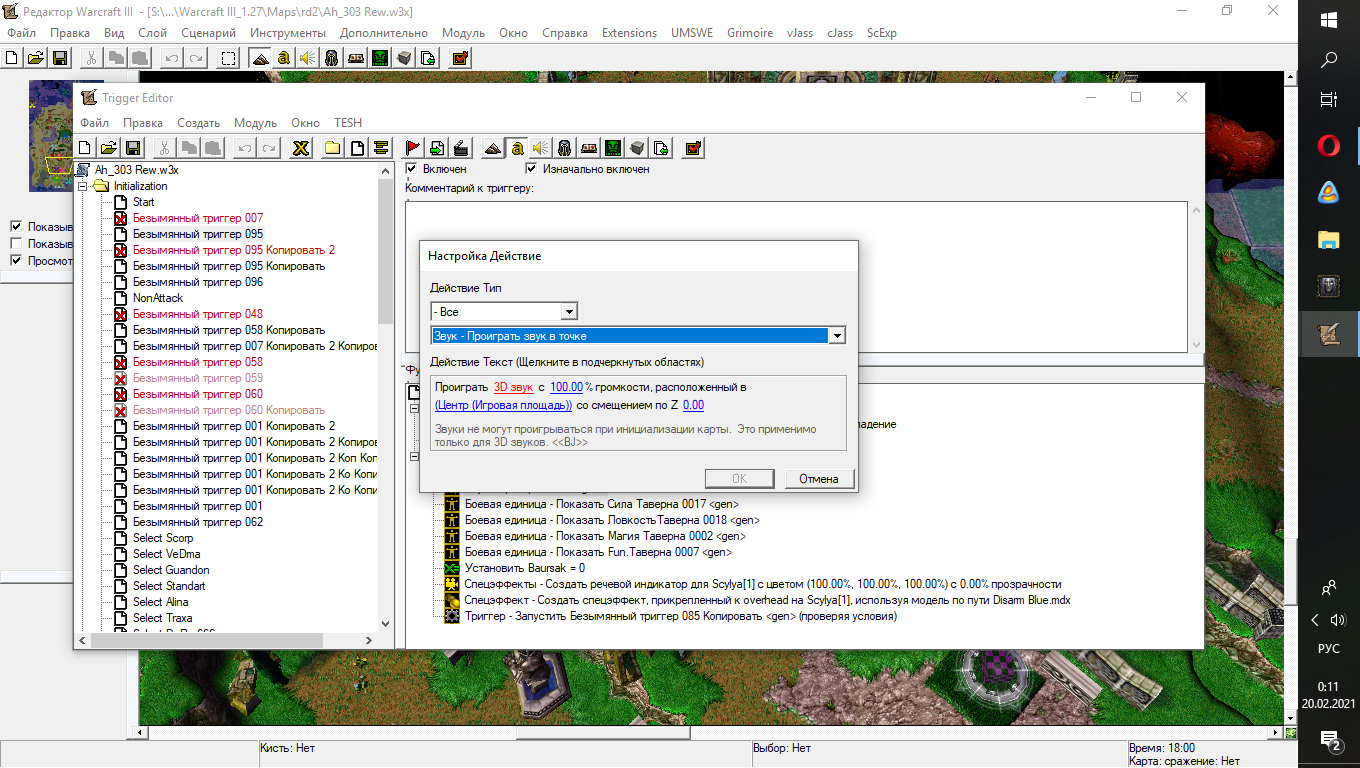Create new category folder icon in Trigger Editor

tap(331, 148)
